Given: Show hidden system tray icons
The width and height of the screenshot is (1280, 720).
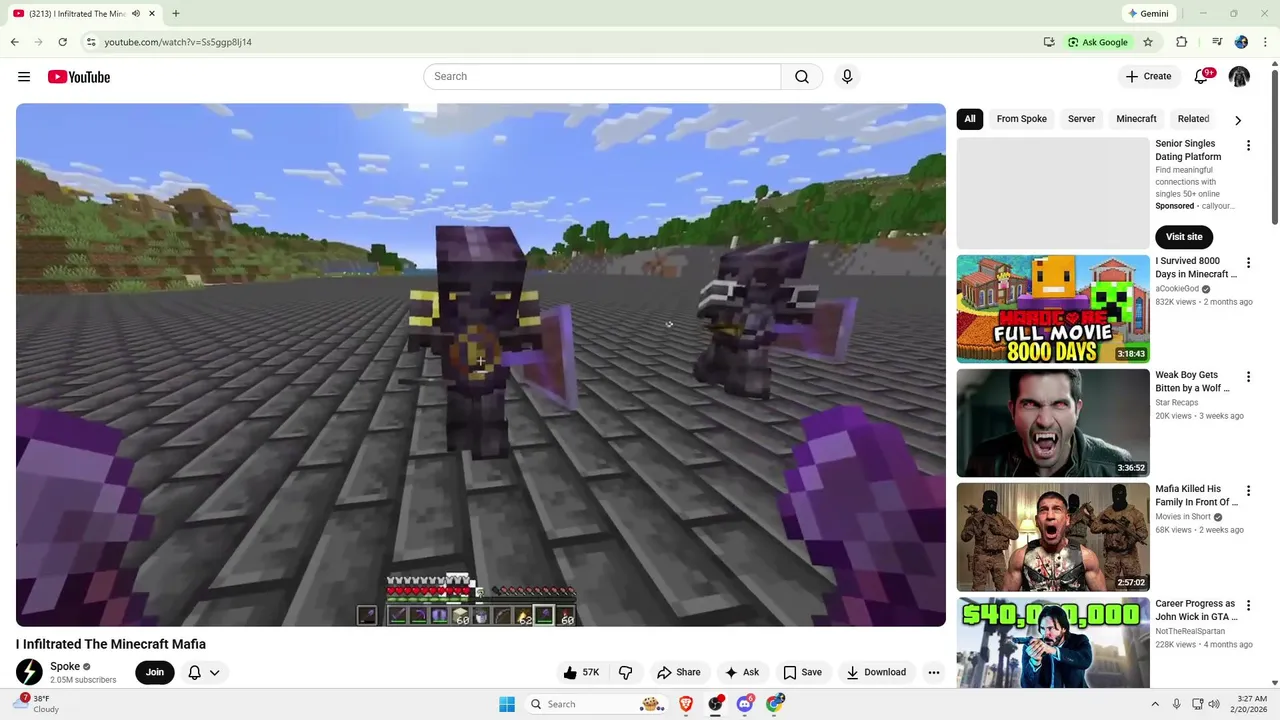Looking at the screenshot, I should click(x=1155, y=704).
